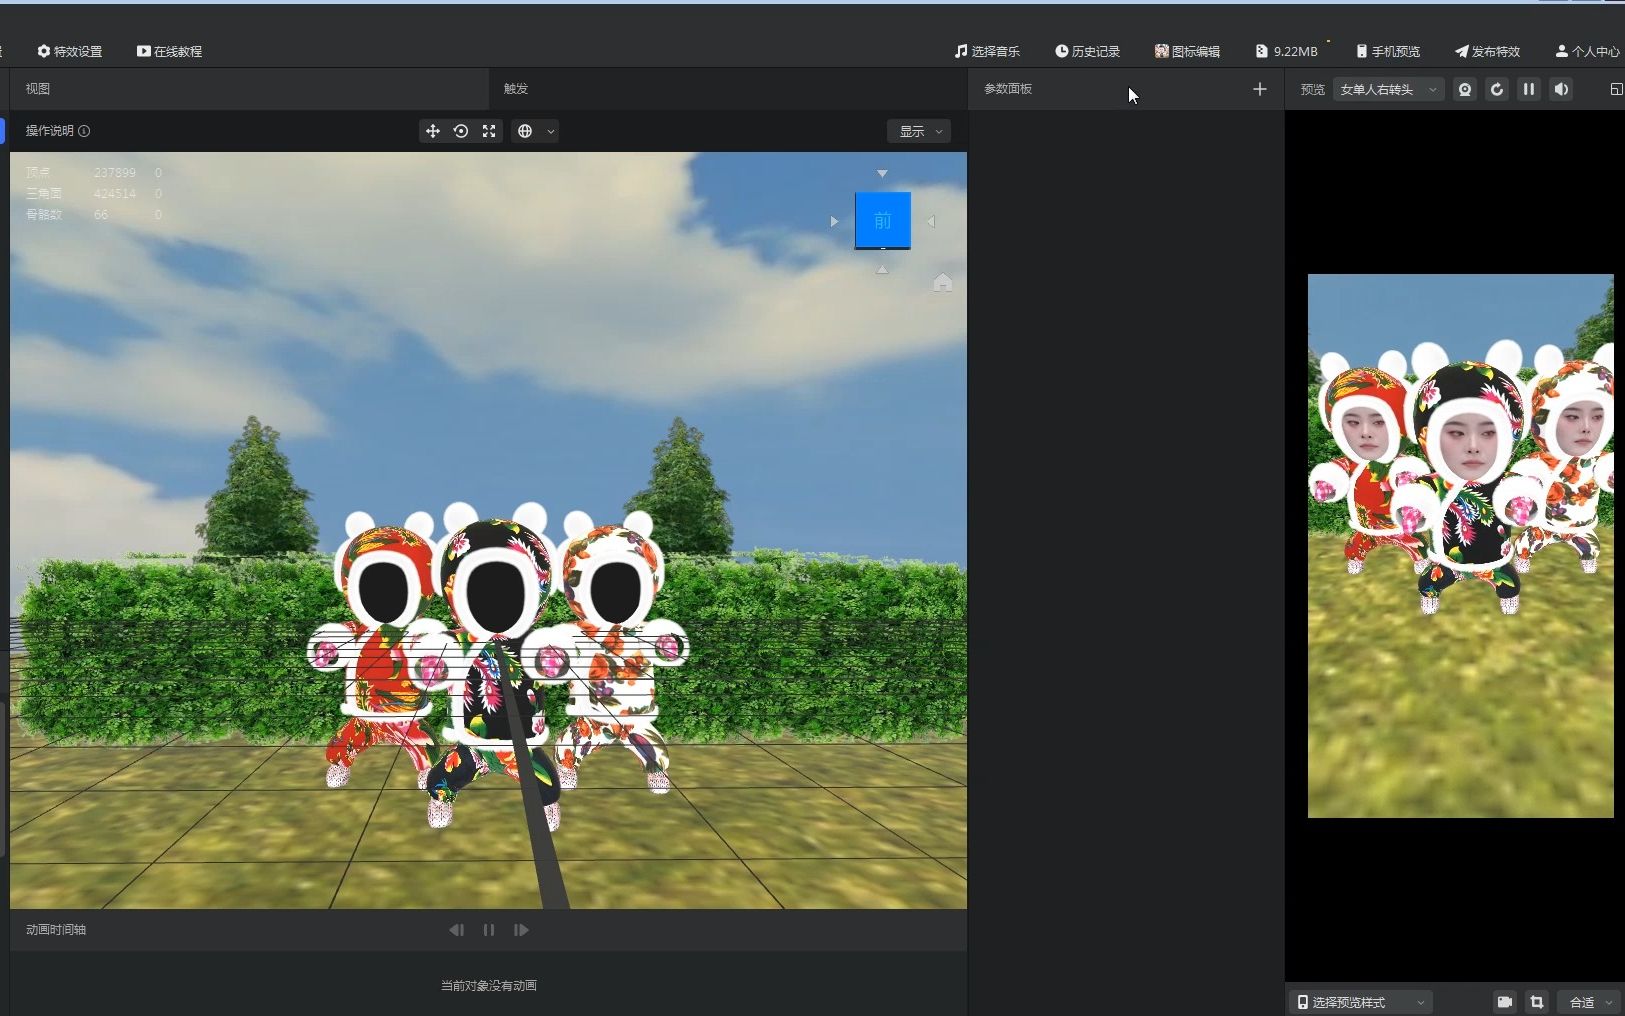Click the crop icon below the preview
Viewport: 1625px width, 1016px height.
click(1537, 1002)
